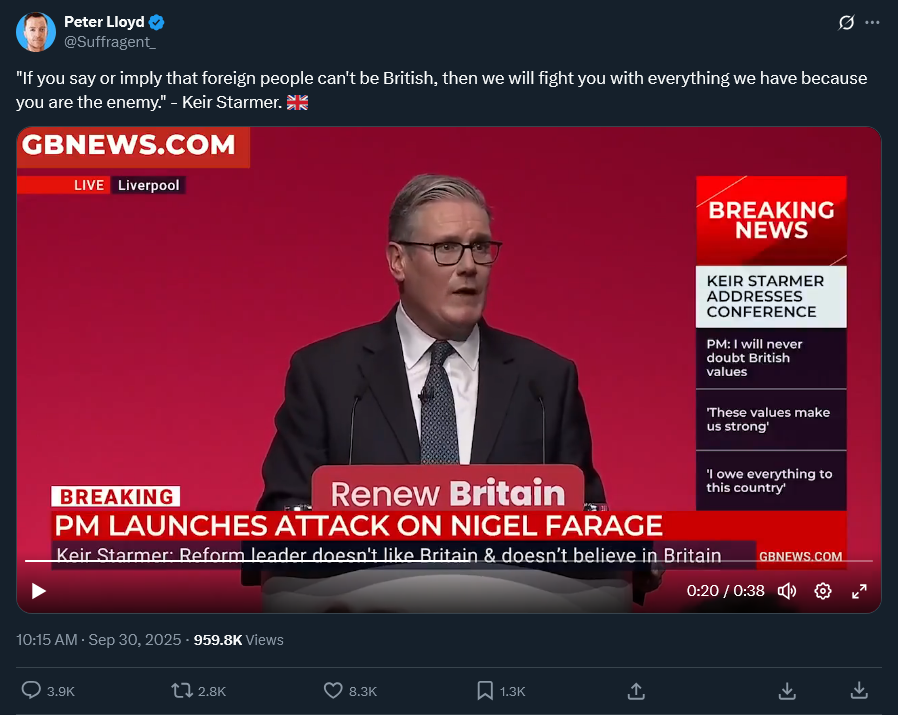Open the more options ellipsis menu
This screenshot has width=898, height=715.
pos(872,22)
